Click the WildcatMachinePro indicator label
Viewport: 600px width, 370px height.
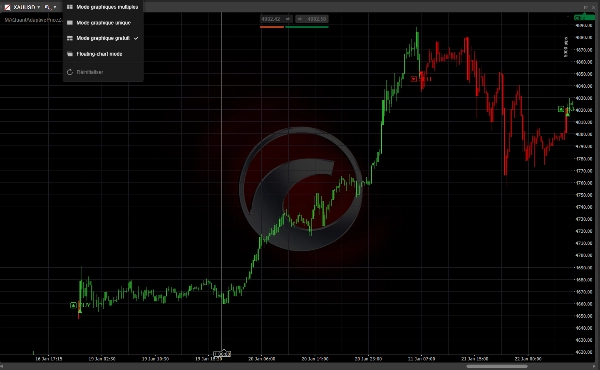coord(33,20)
